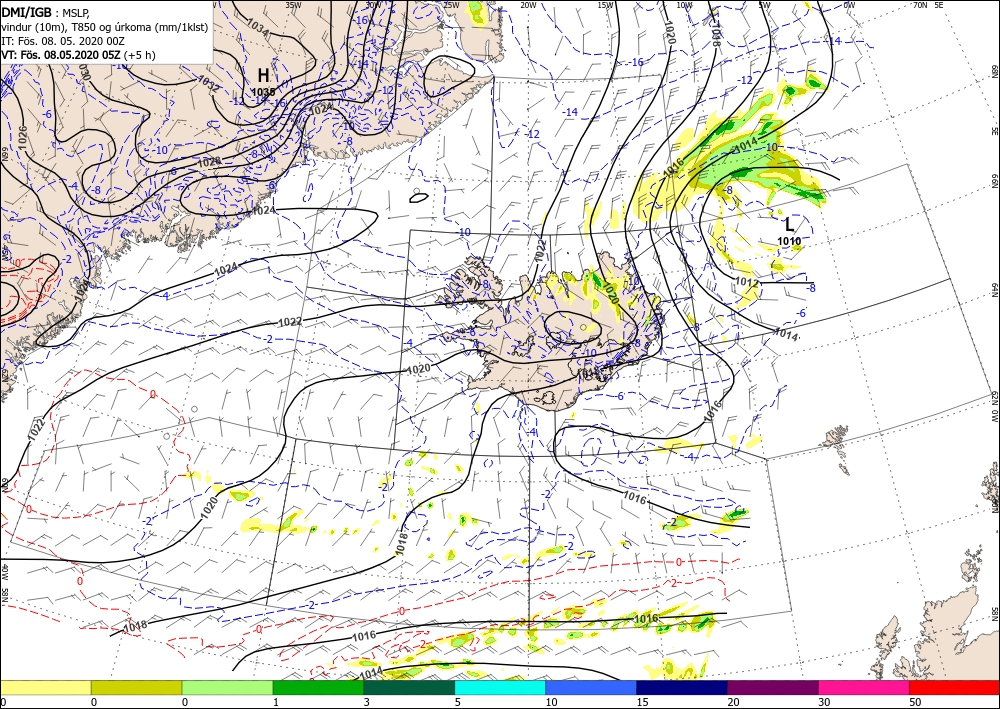Click the '1012' isobar label

tap(747, 282)
